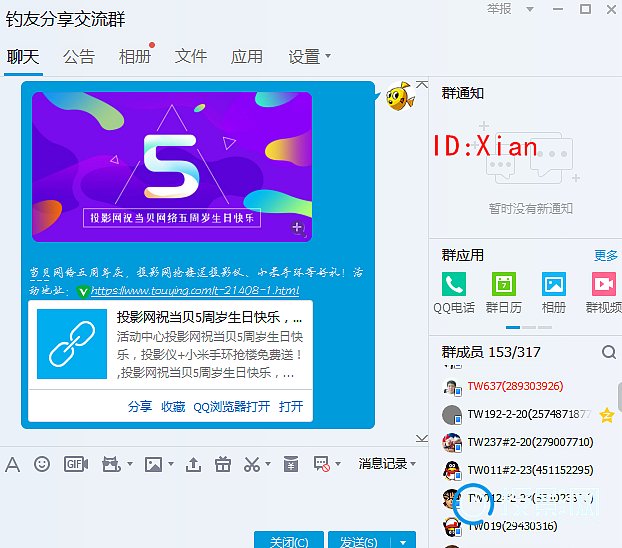Select member TW011#2-23(451152295)
The width and height of the screenshot is (622, 548).
pos(530,470)
